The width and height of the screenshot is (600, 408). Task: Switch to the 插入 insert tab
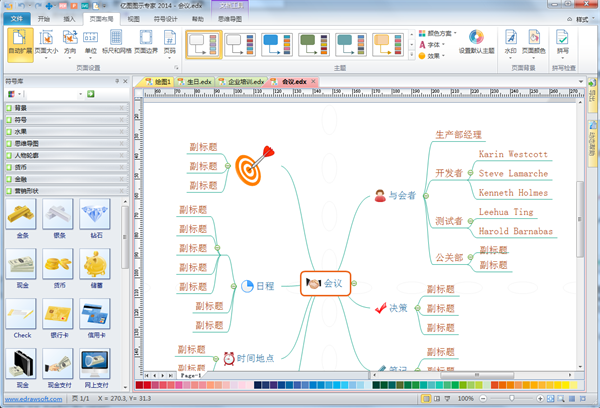[x=69, y=19]
